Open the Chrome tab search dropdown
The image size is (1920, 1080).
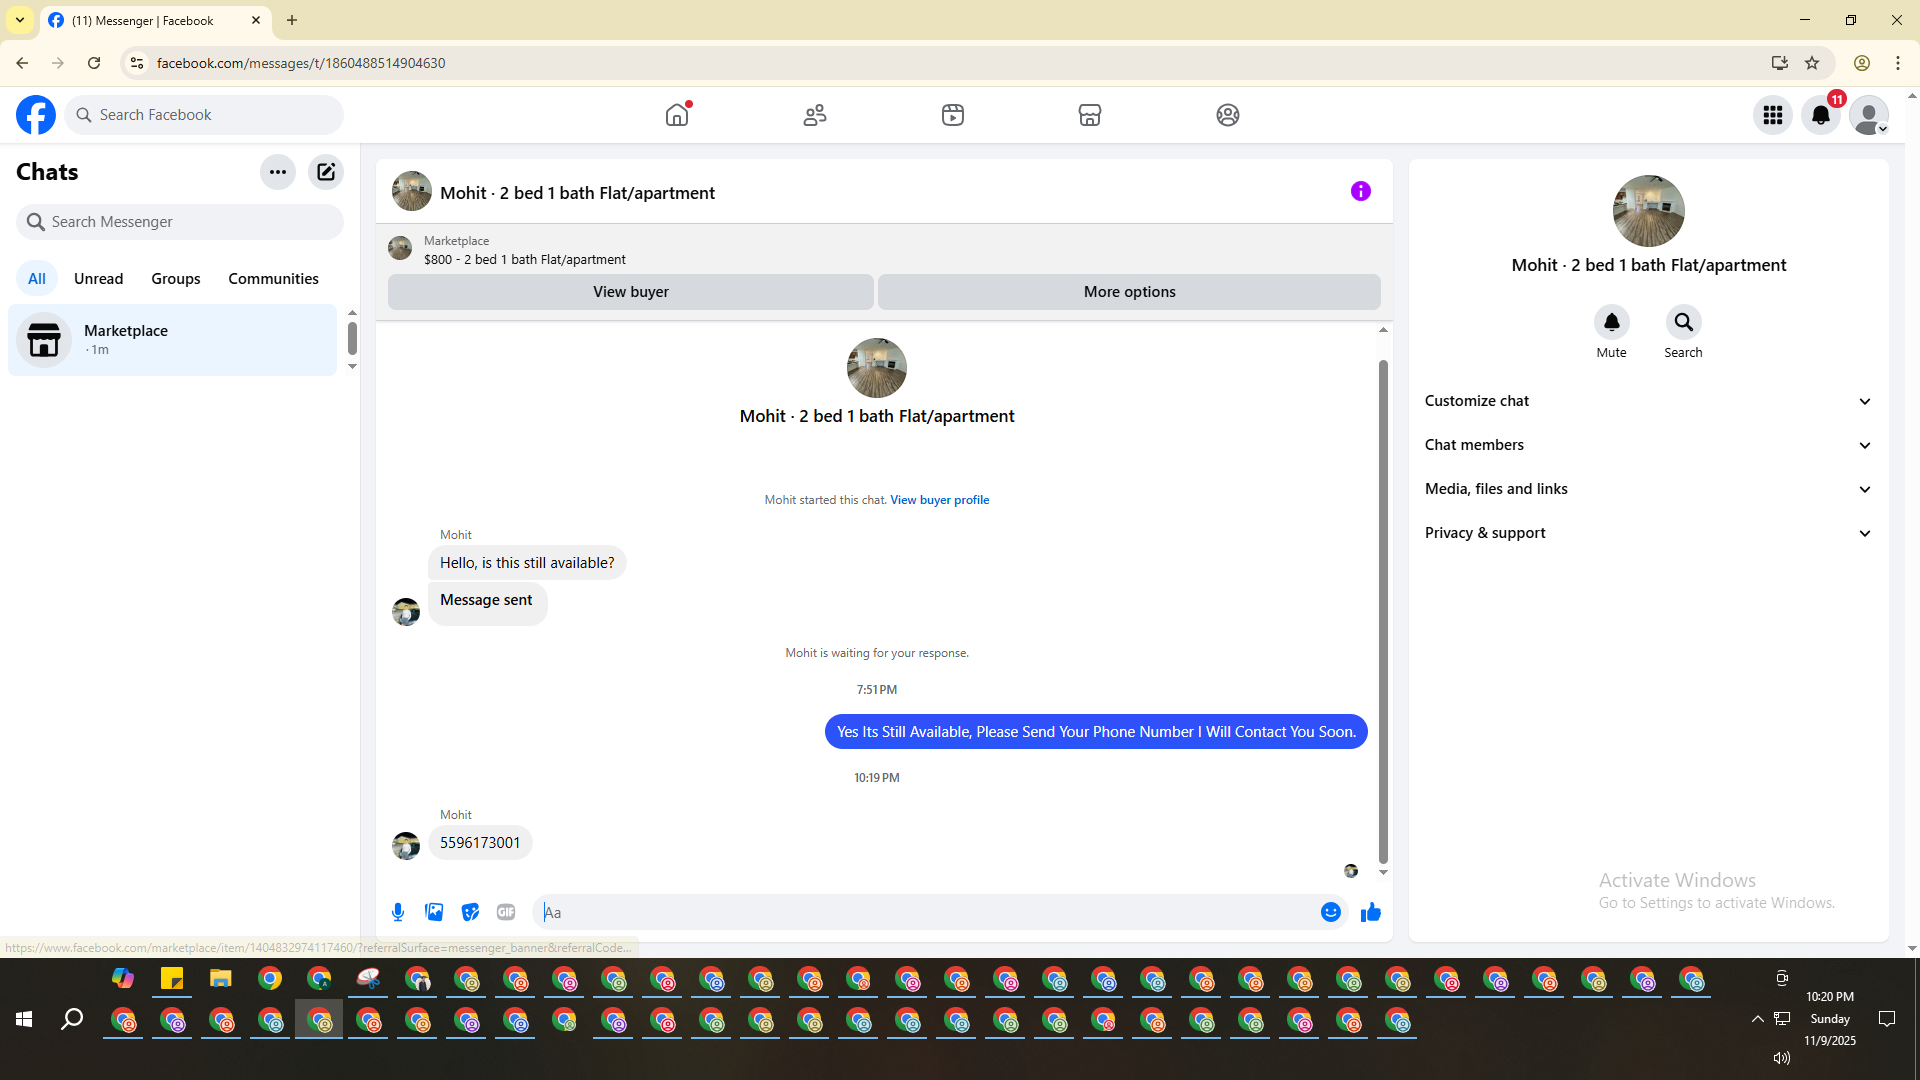(x=20, y=20)
